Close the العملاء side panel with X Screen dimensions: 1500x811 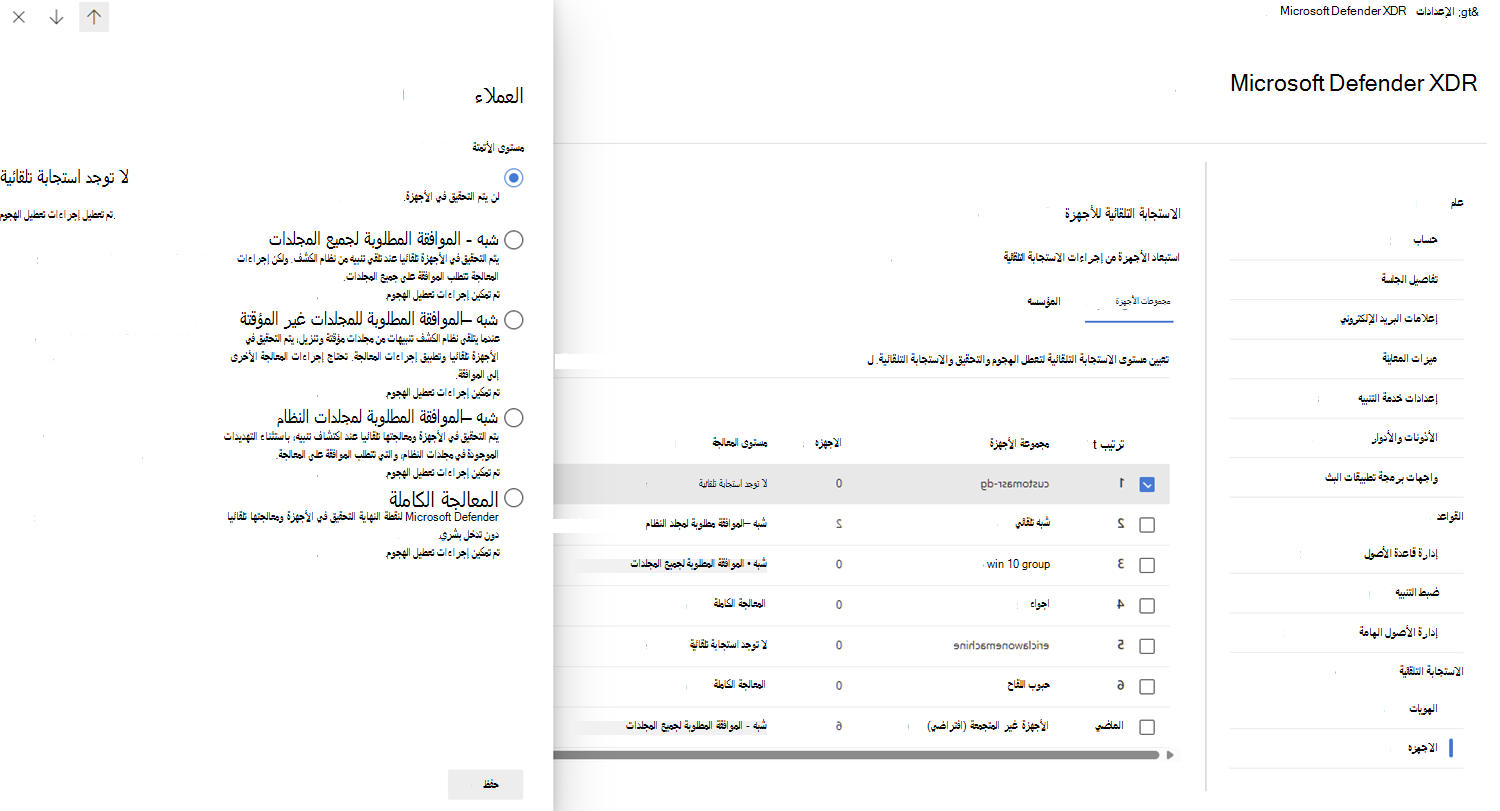click(x=19, y=17)
